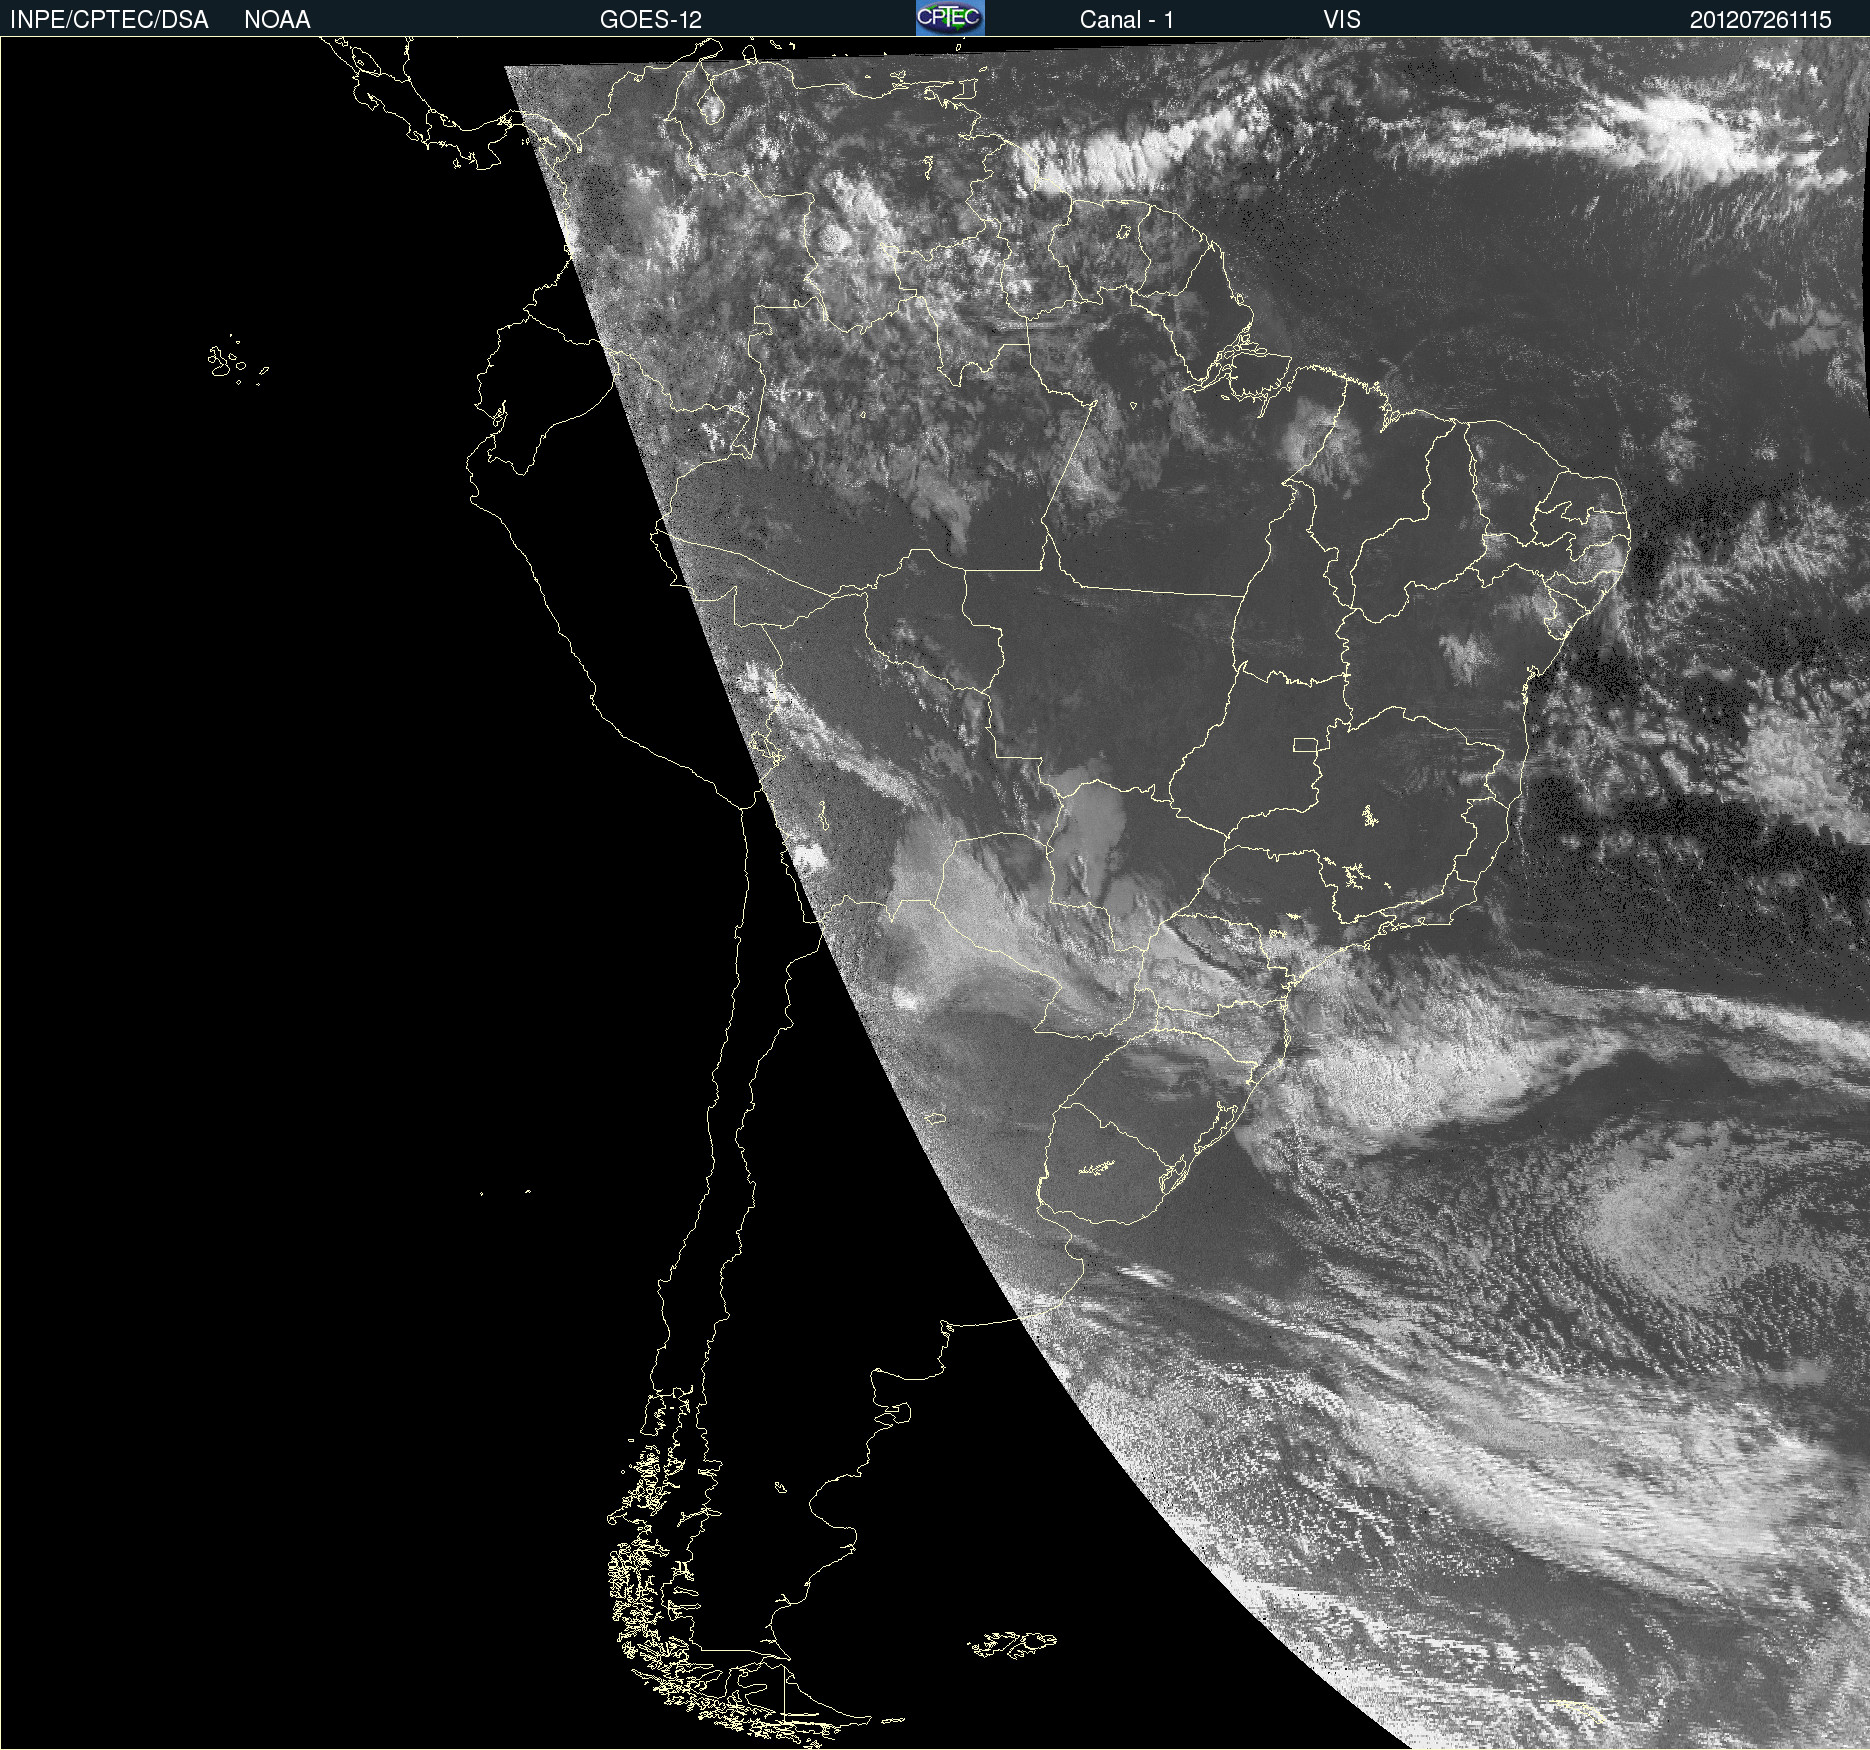Click the 'Canal - 1' channel label
1870x1750 pixels.
point(1127,20)
